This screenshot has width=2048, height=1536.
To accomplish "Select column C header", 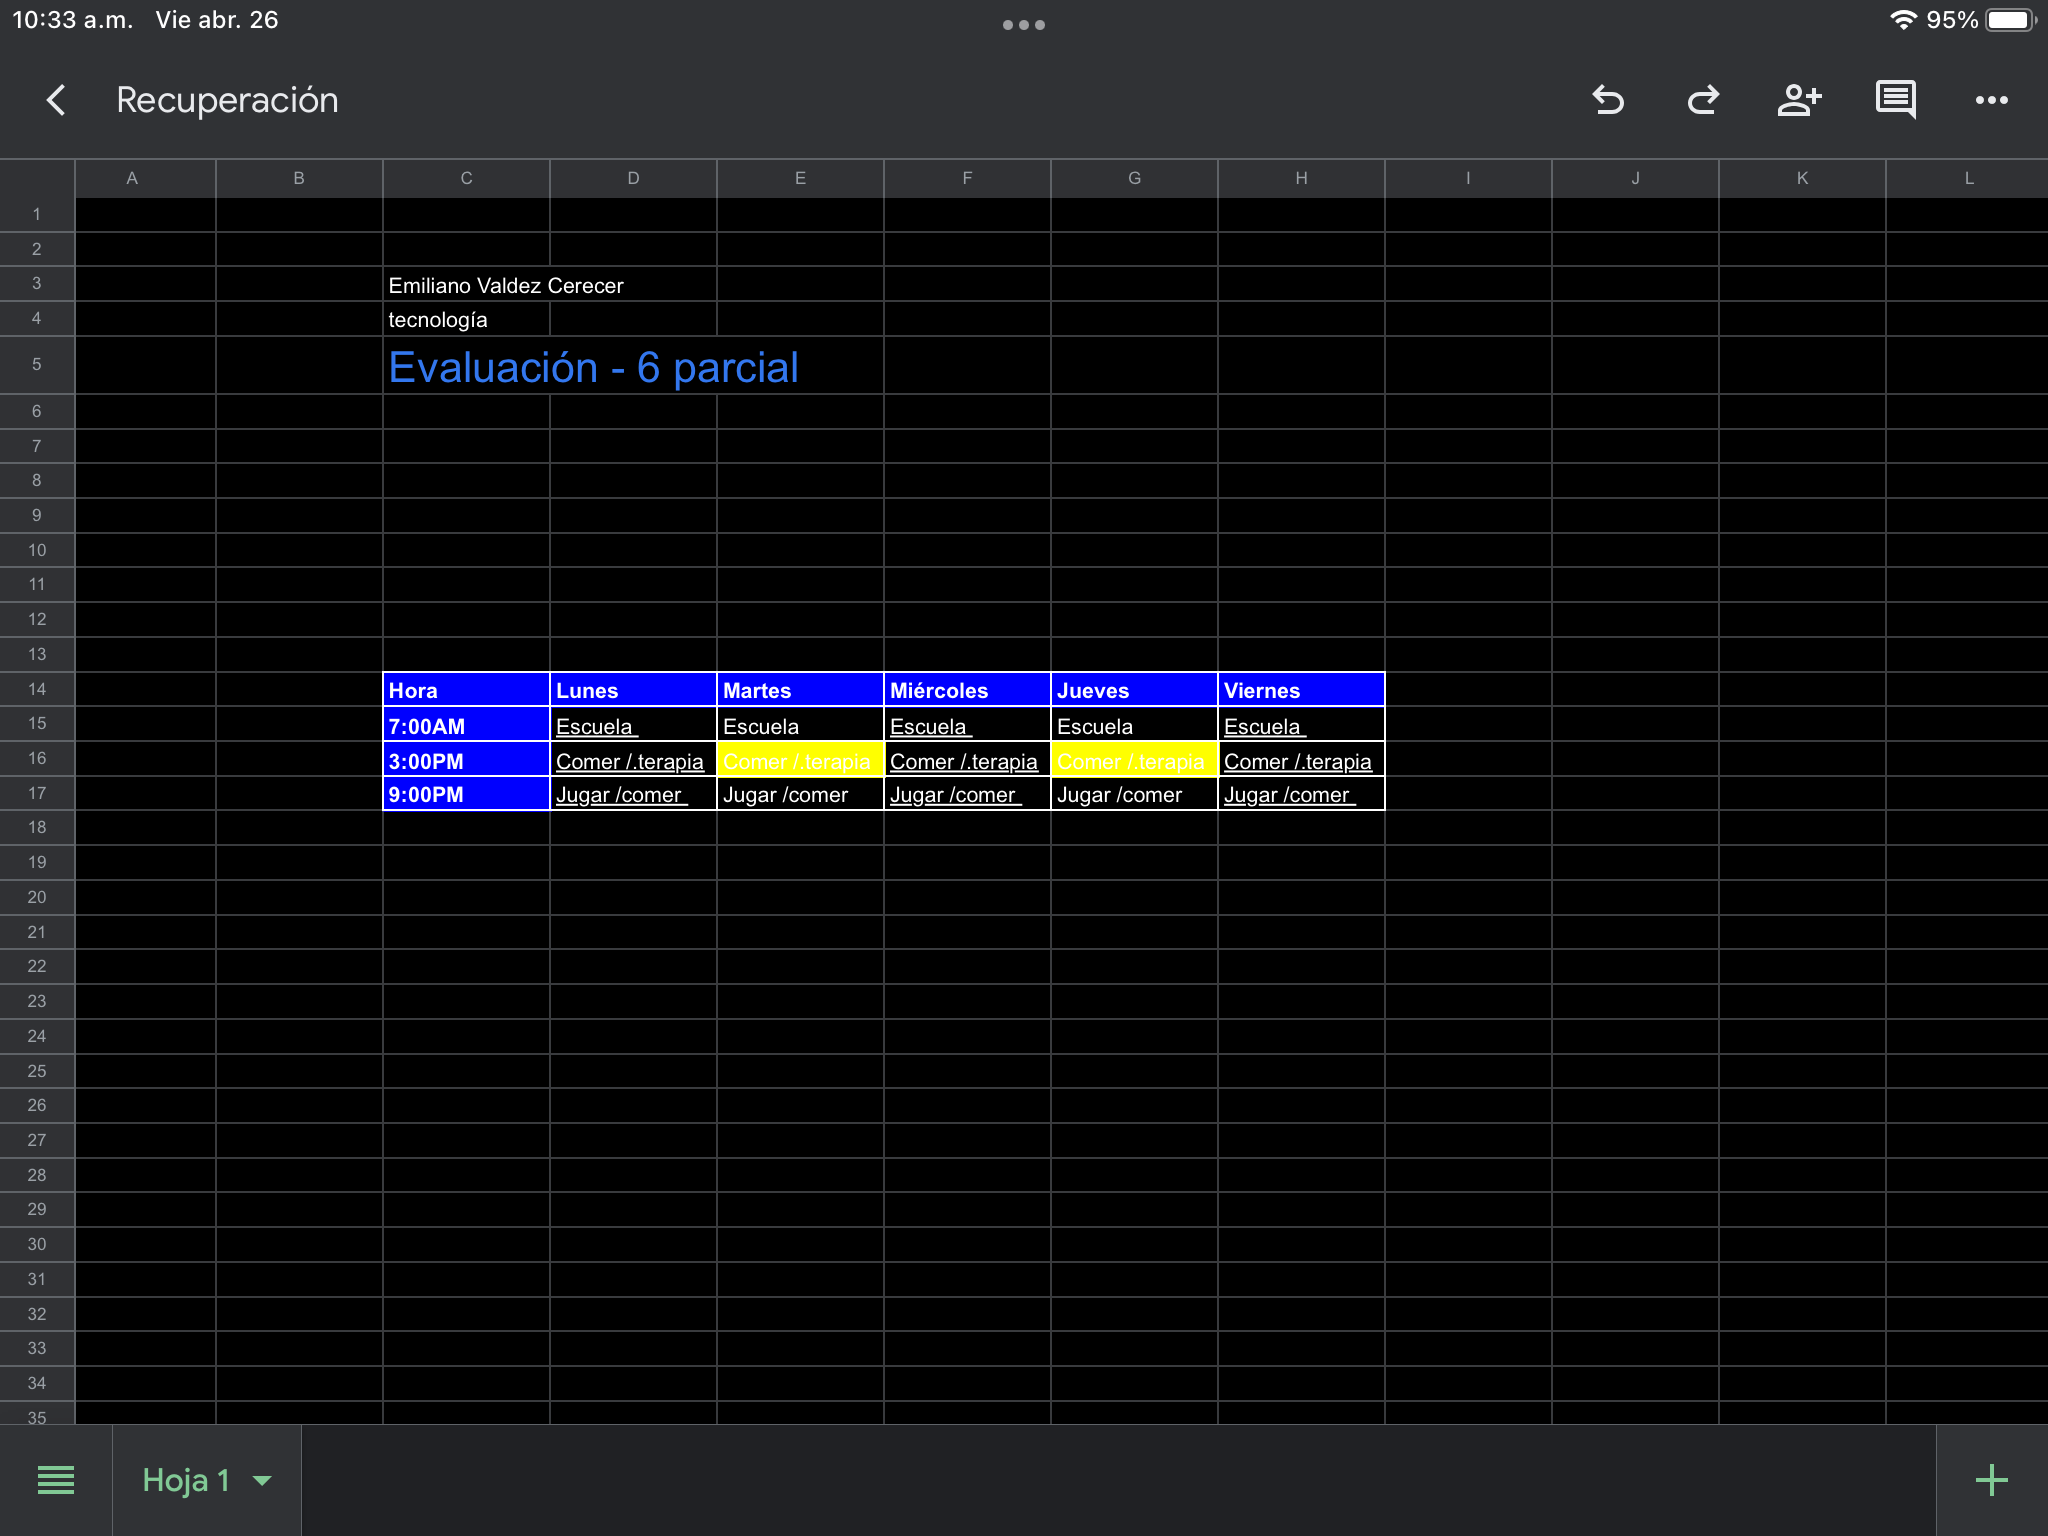I will tap(466, 178).
